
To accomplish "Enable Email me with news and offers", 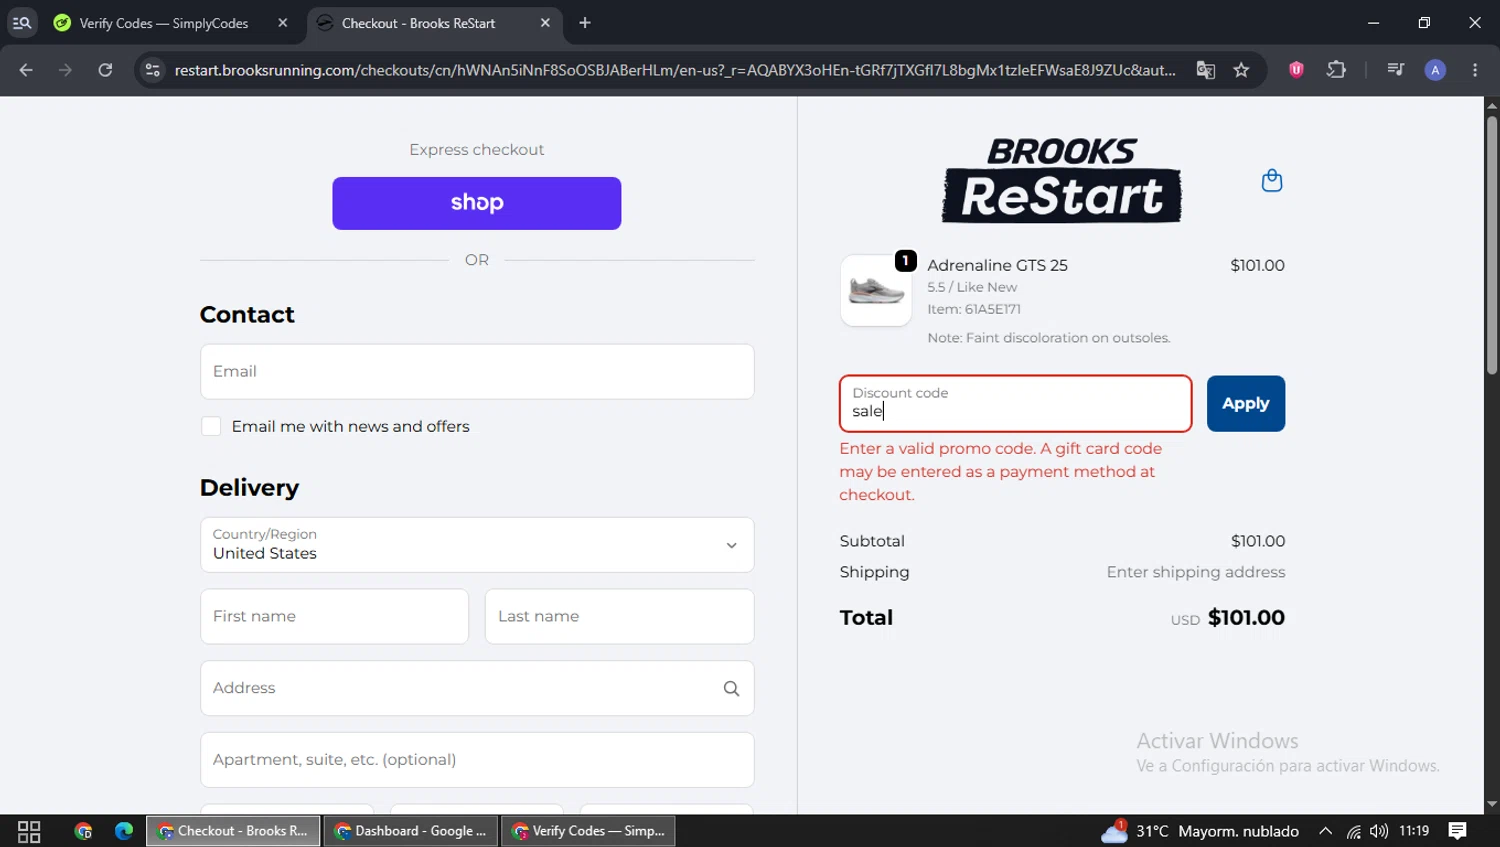I will coord(211,427).
